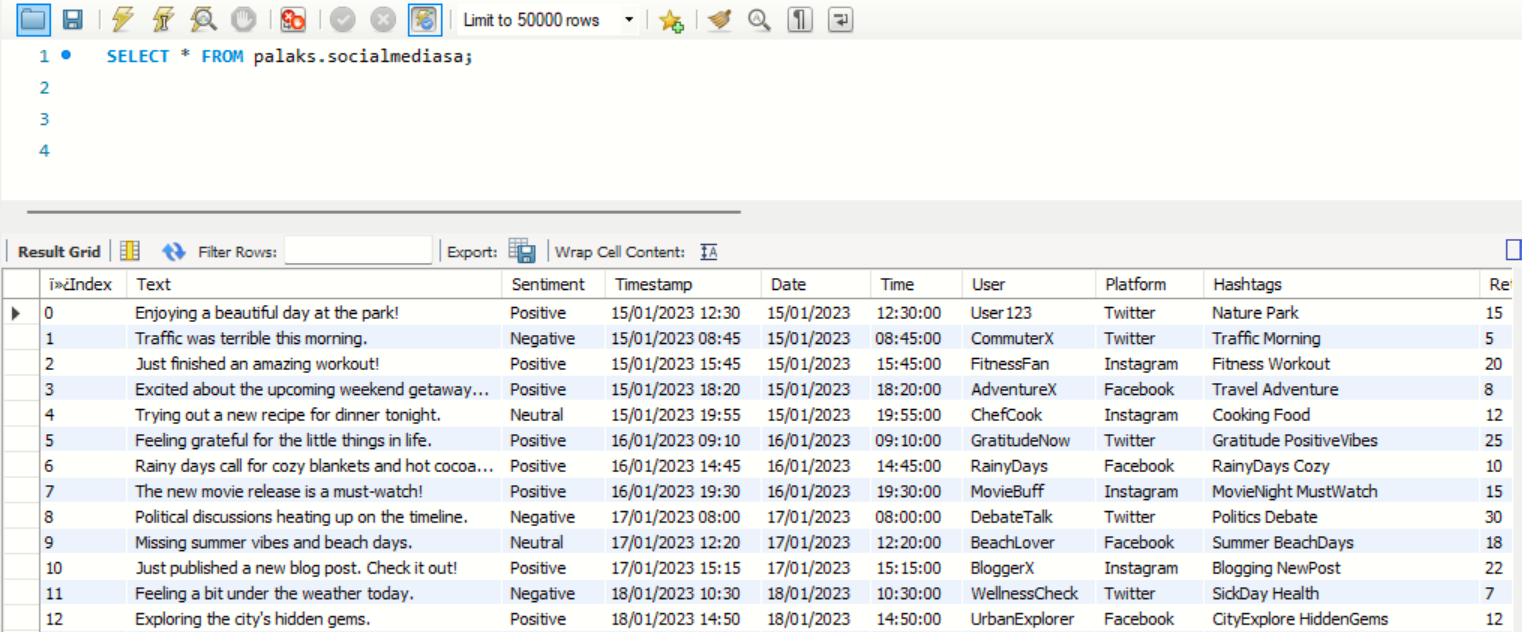Toggle Wrap Cell Content icon
The width and height of the screenshot is (1522, 632).
point(709,252)
